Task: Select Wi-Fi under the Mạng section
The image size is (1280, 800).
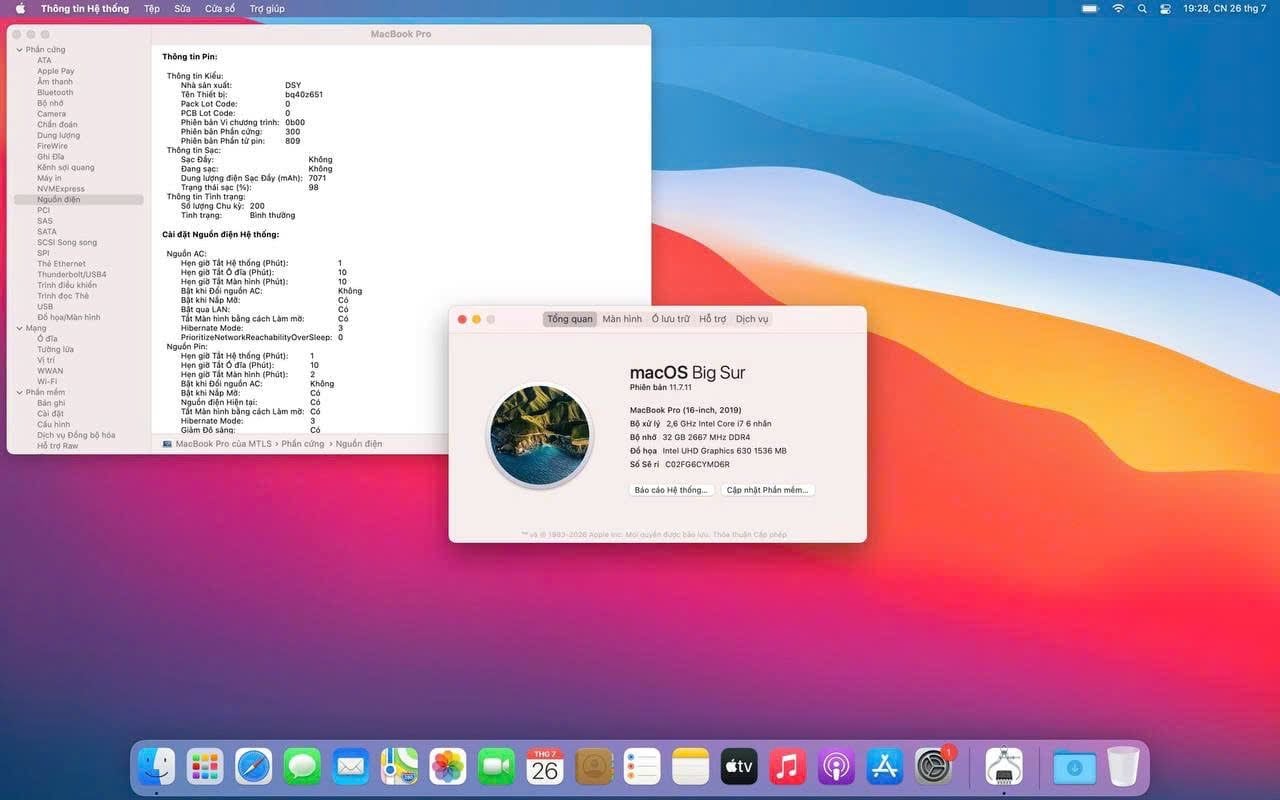Action: (x=47, y=381)
